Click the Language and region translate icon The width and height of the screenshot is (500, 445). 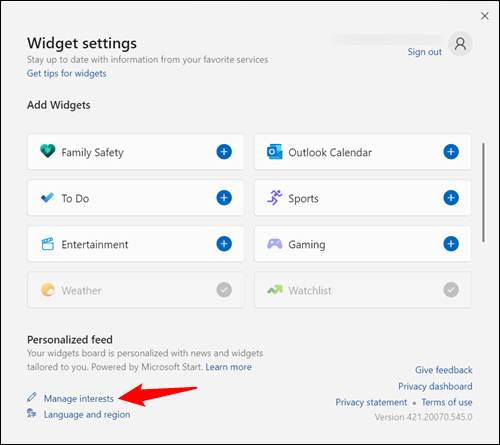(32, 413)
